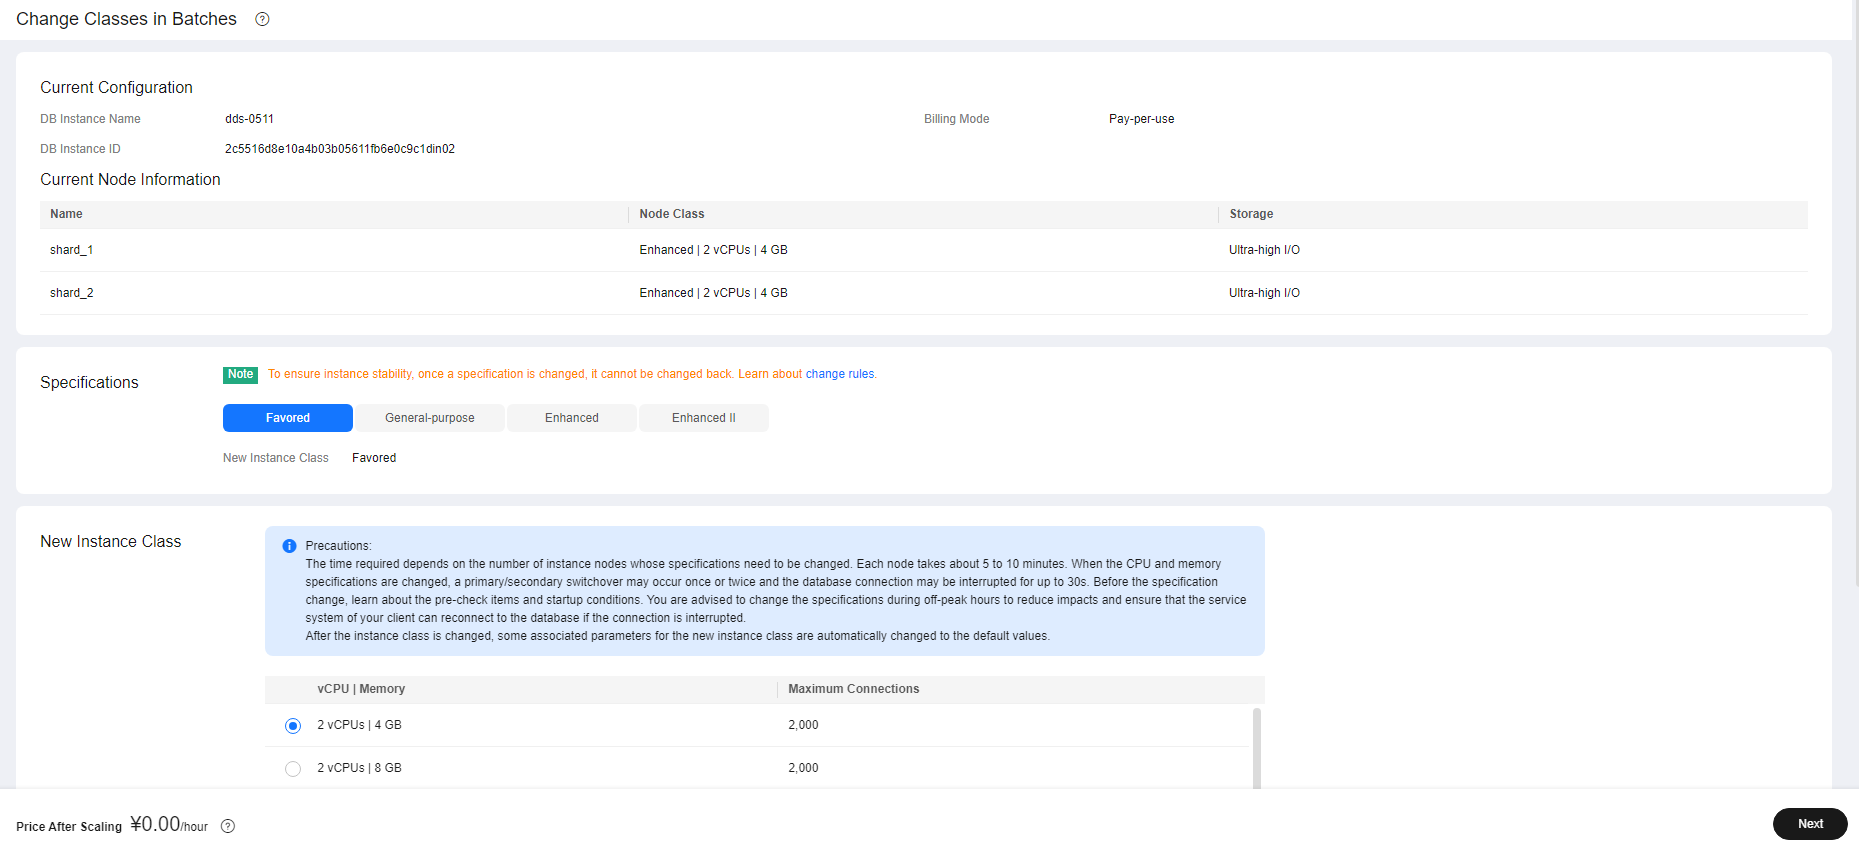The image size is (1859, 853).
Task: Click the 2,000 connections value for 8 GB row
Action: coord(803,768)
